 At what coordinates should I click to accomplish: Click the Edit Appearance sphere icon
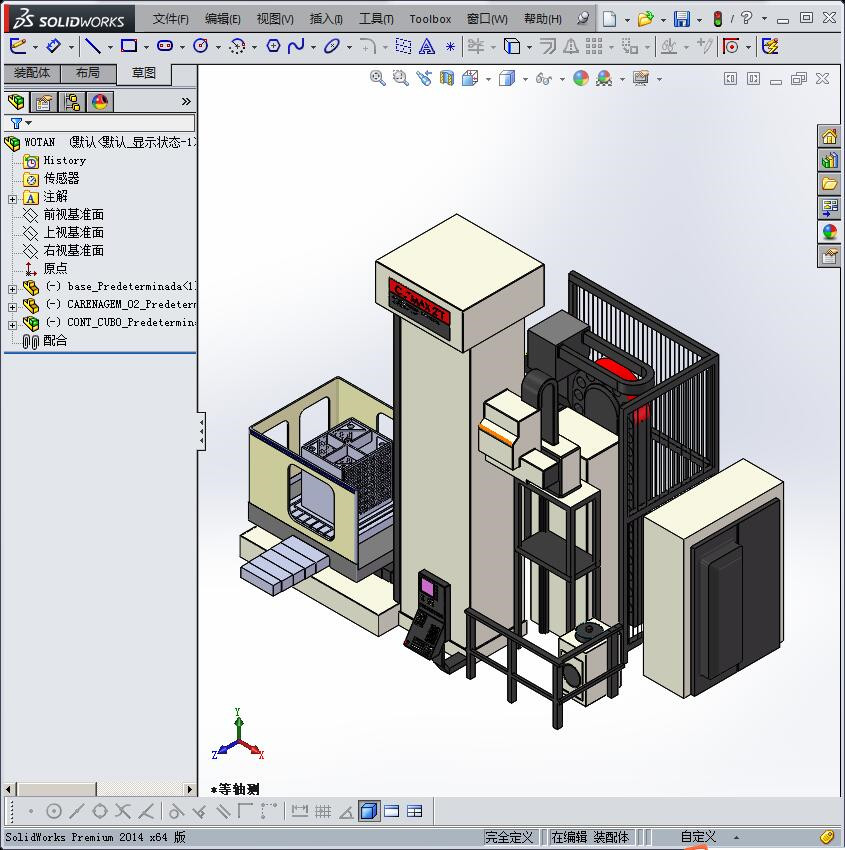[x=581, y=79]
